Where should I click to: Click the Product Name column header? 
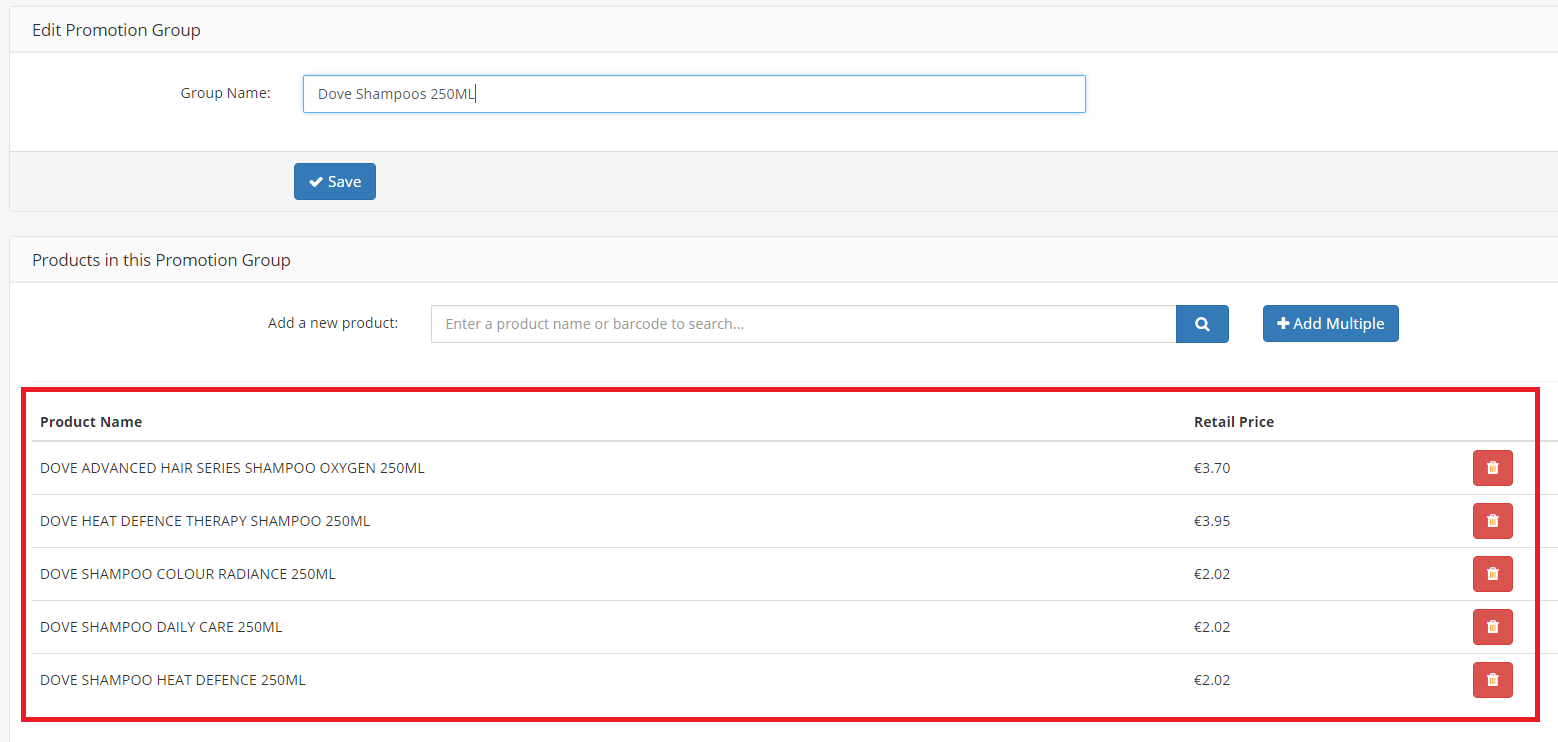(x=91, y=422)
